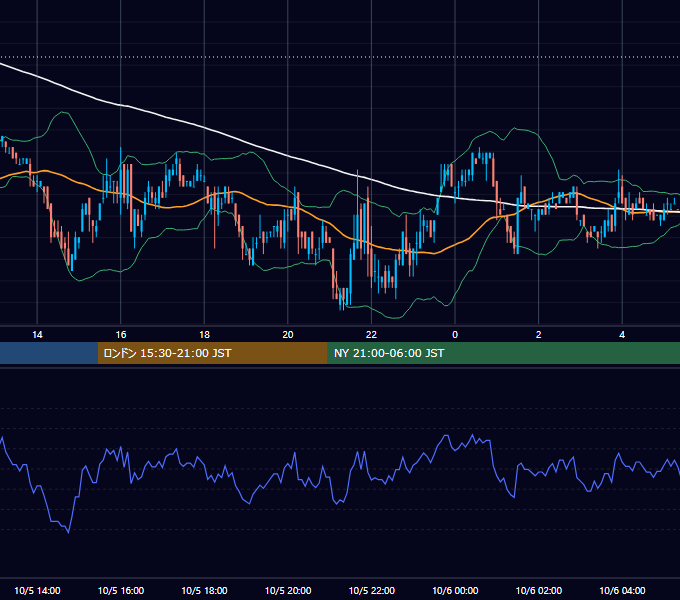Click the 16 hour axis label
Screen dimensions: 680x600
(121, 335)
